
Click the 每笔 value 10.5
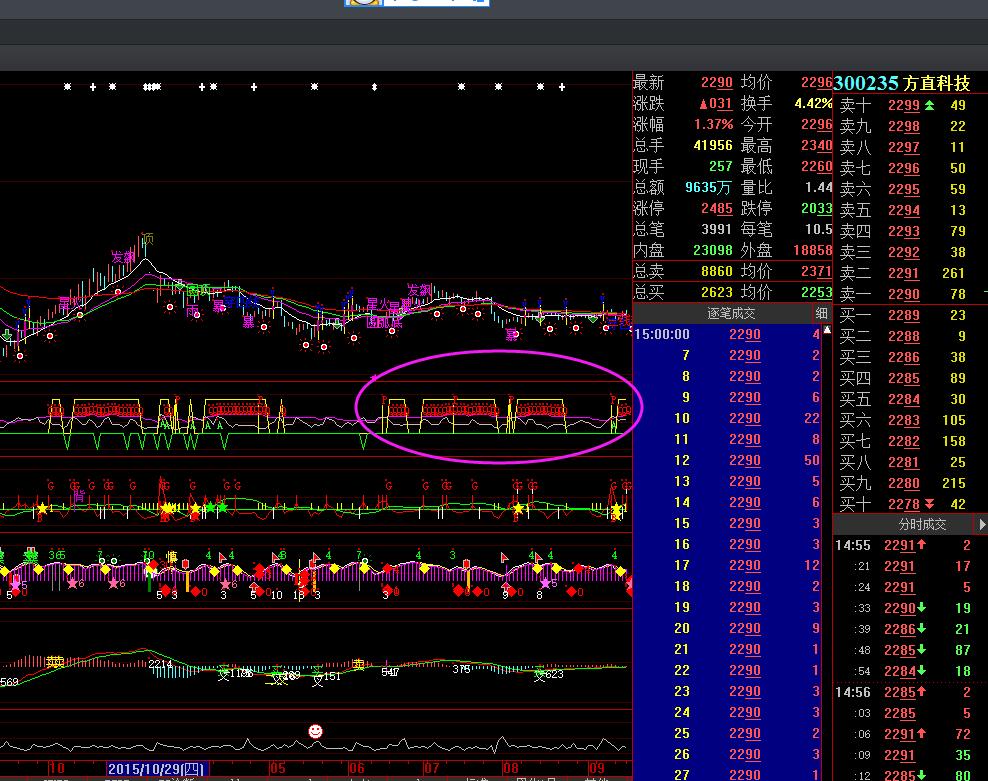(819, 229)
